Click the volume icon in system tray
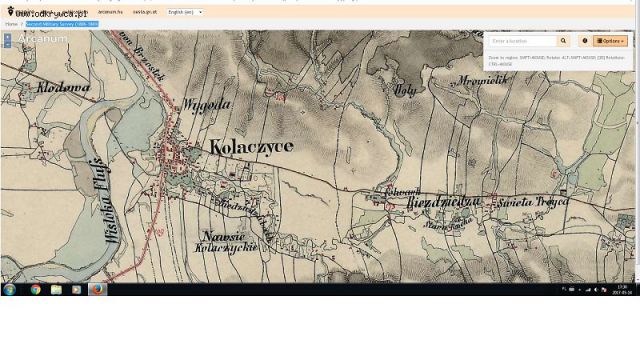Image resolution: width=640 pixels, height=360 pixels. pos(596,290)
